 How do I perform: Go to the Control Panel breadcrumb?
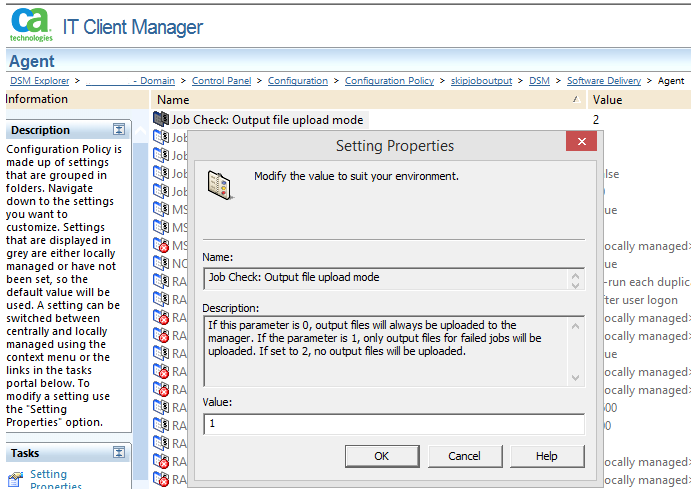click(x=221, y=81)
